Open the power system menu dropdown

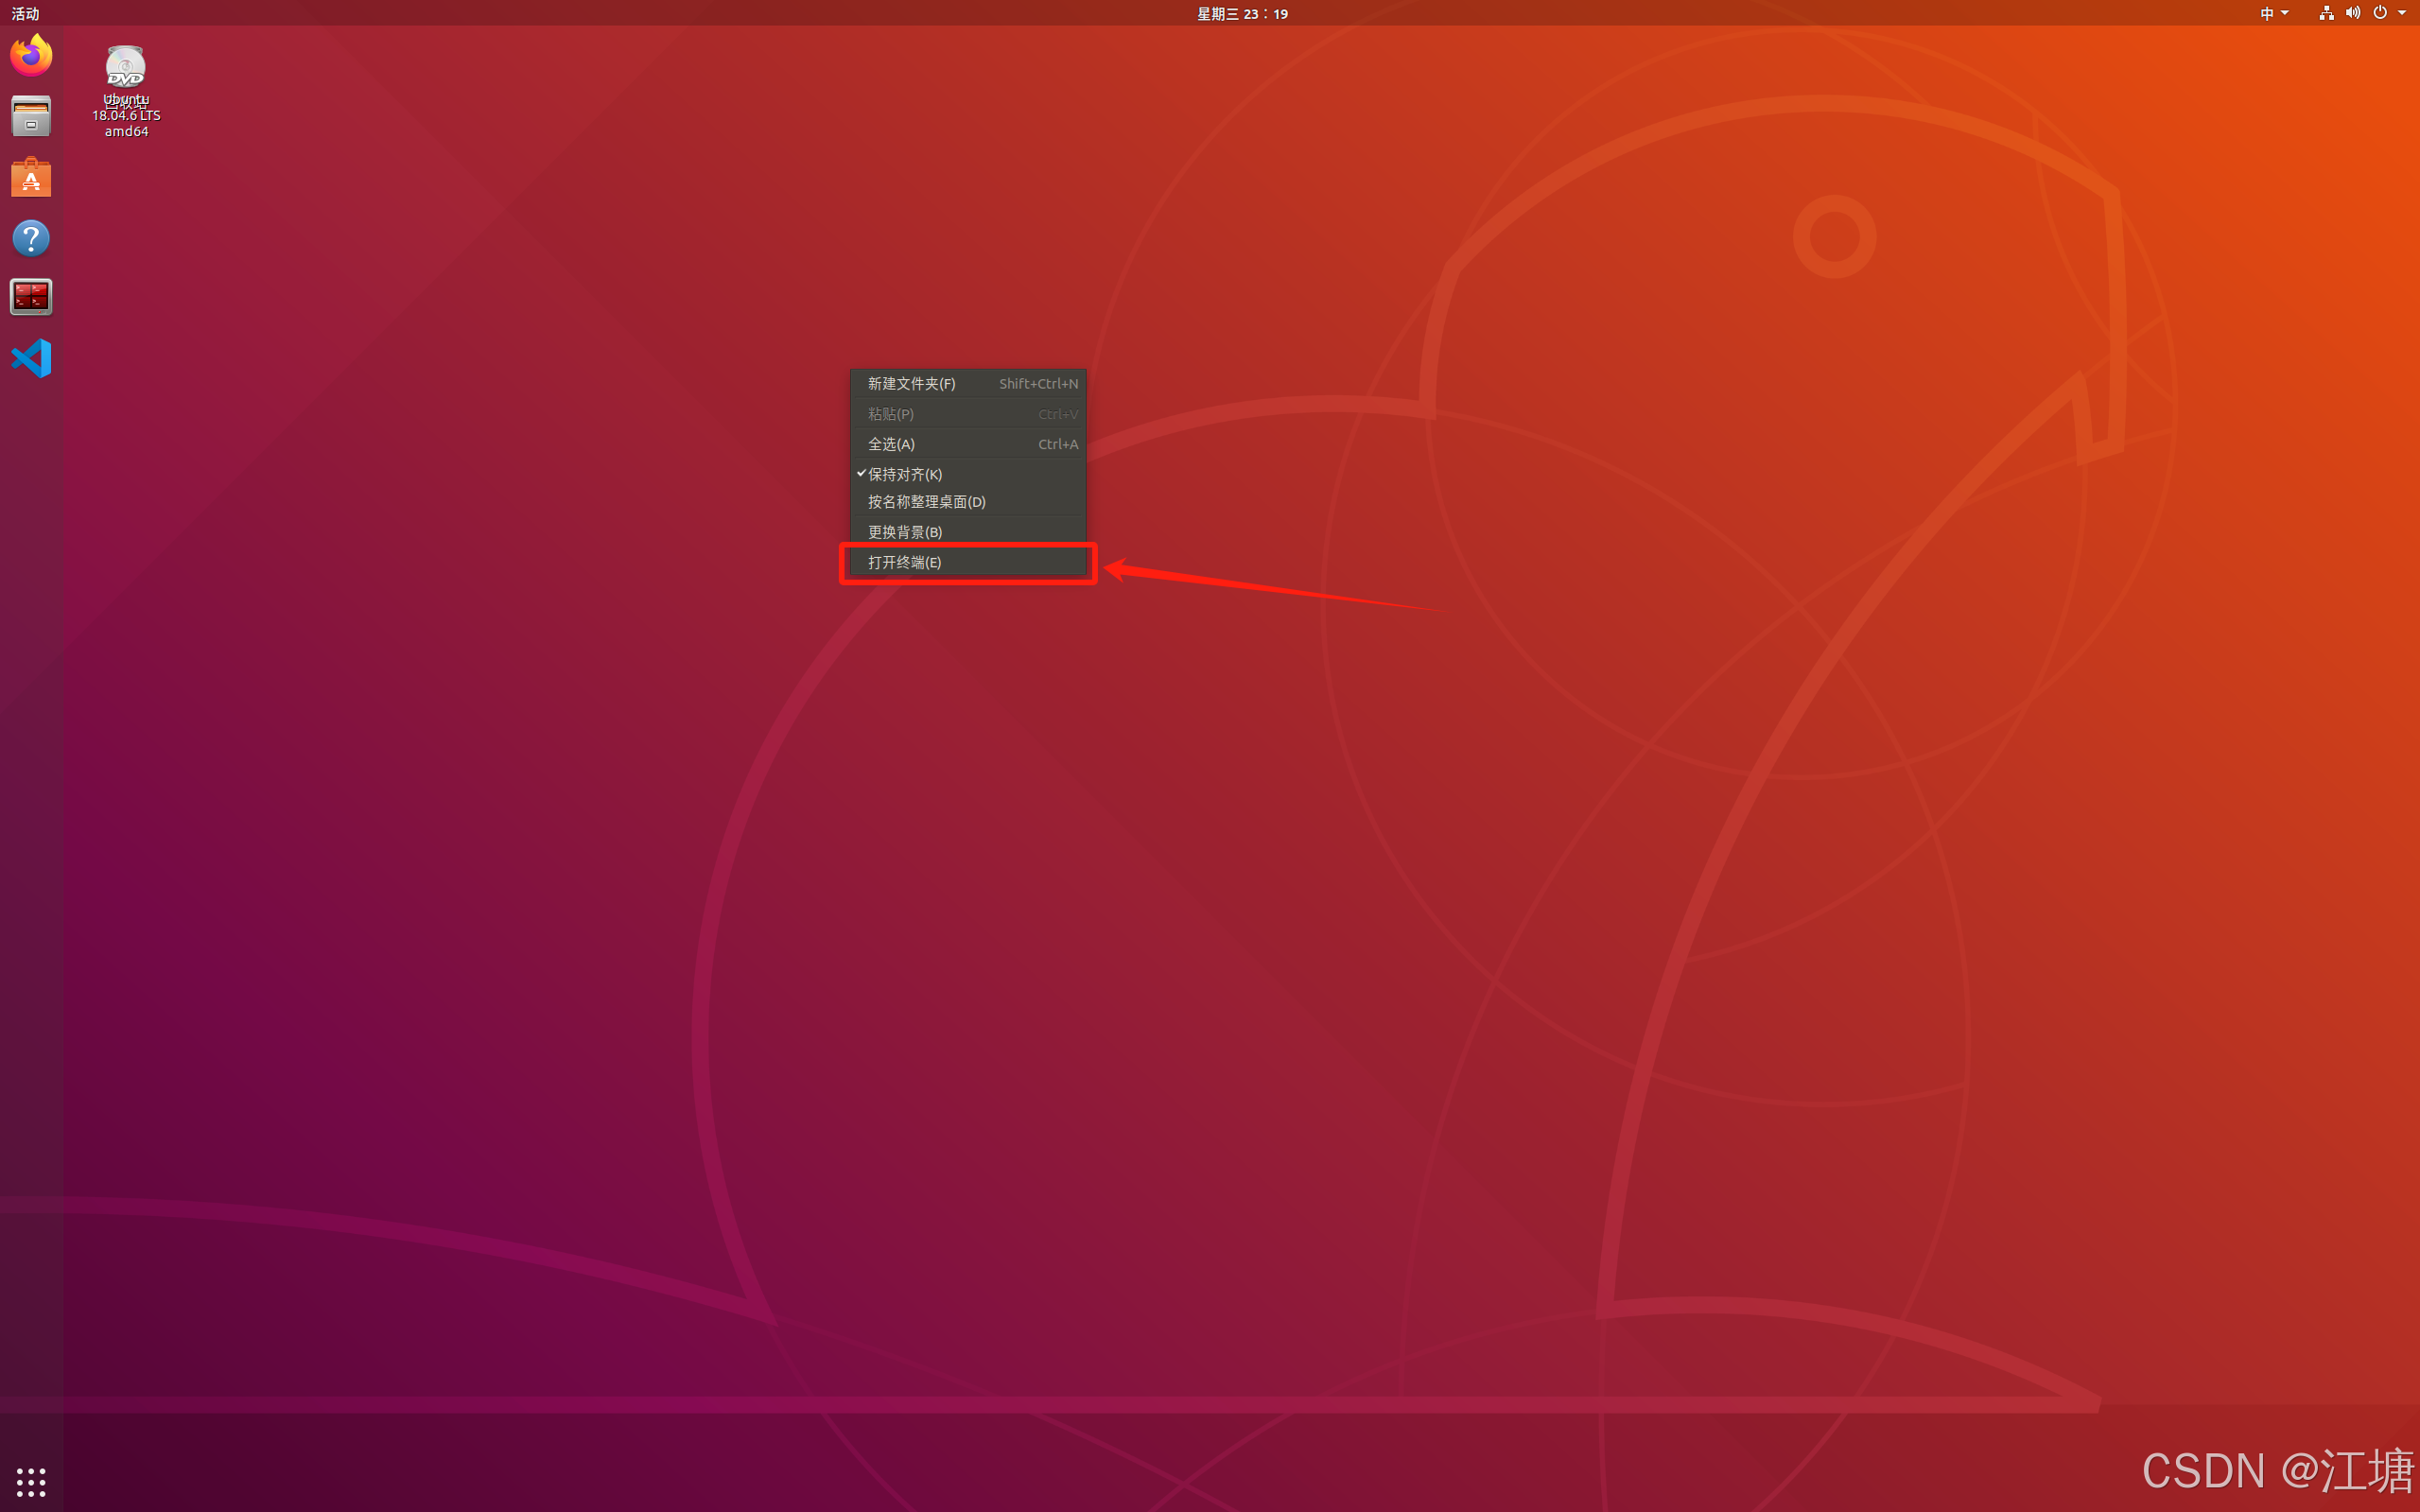(x=2388, y=13)
